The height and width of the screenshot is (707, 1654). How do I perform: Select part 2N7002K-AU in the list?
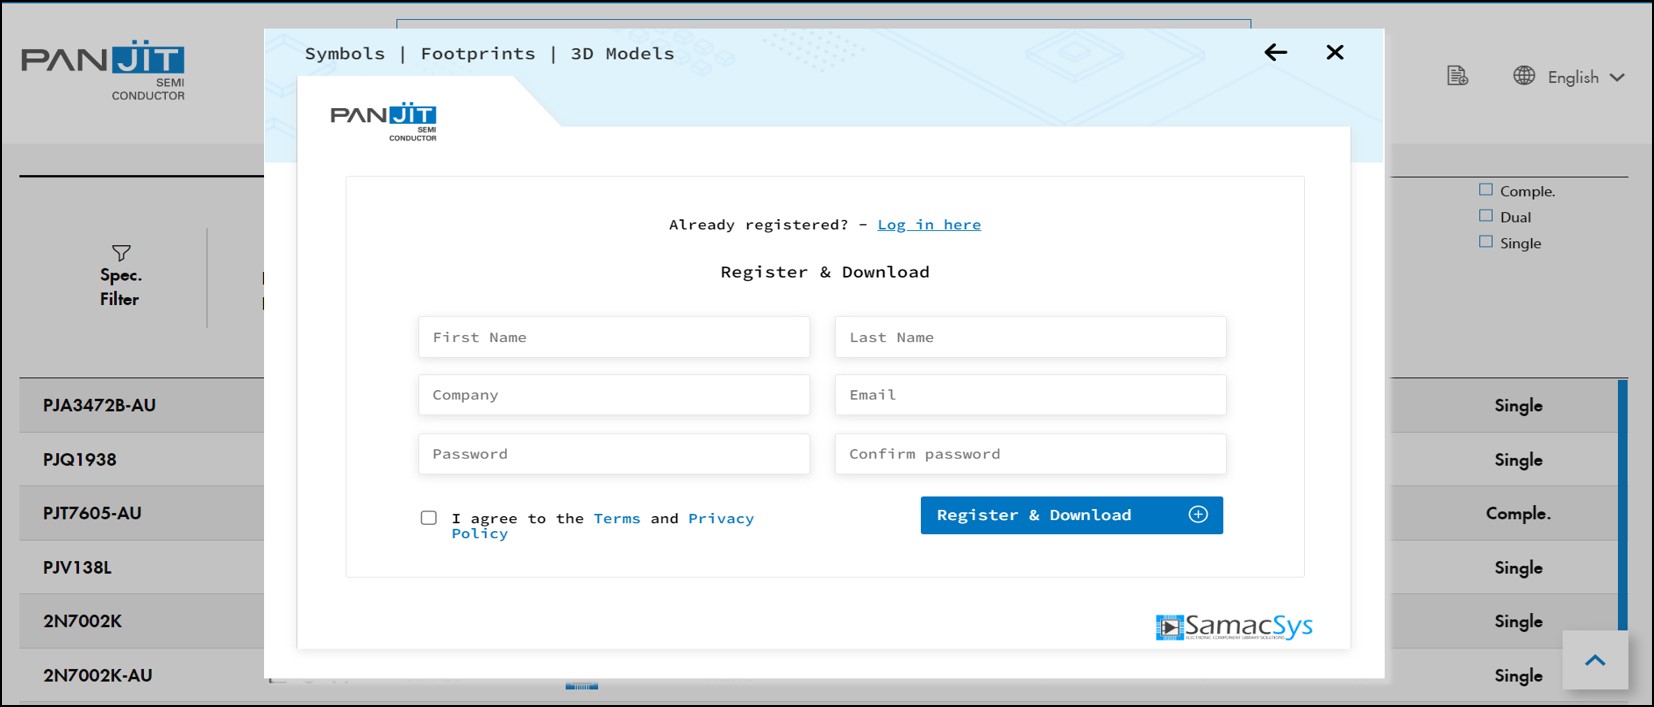pos(98,675)
